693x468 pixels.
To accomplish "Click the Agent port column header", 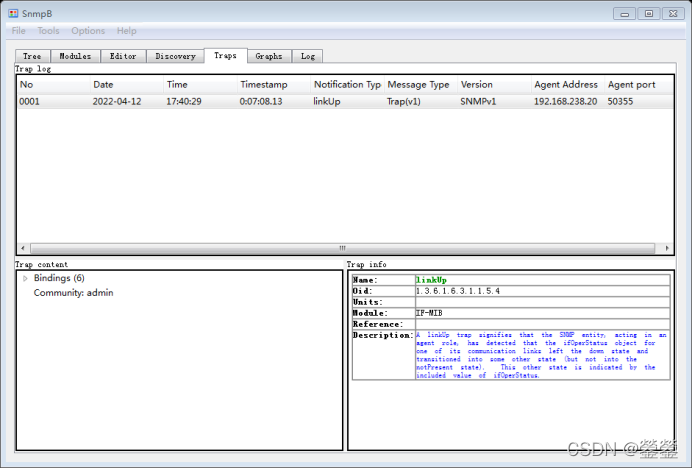I will pos(640,84).
